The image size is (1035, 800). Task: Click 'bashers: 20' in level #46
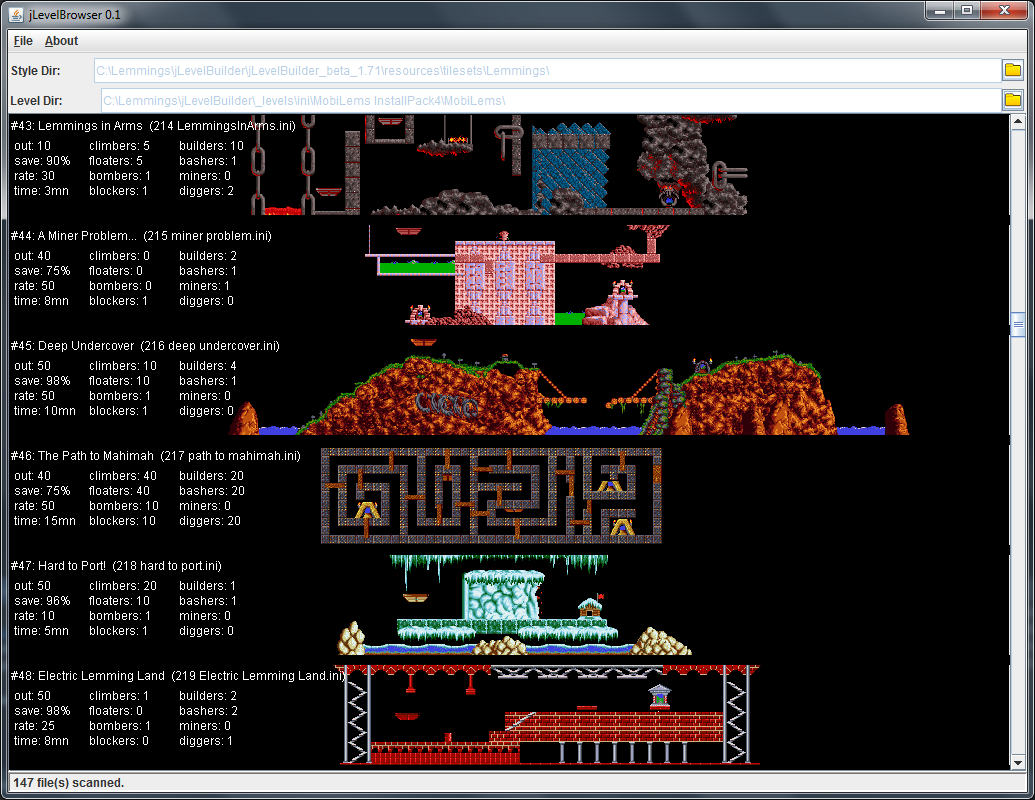(x=212, y=491)
